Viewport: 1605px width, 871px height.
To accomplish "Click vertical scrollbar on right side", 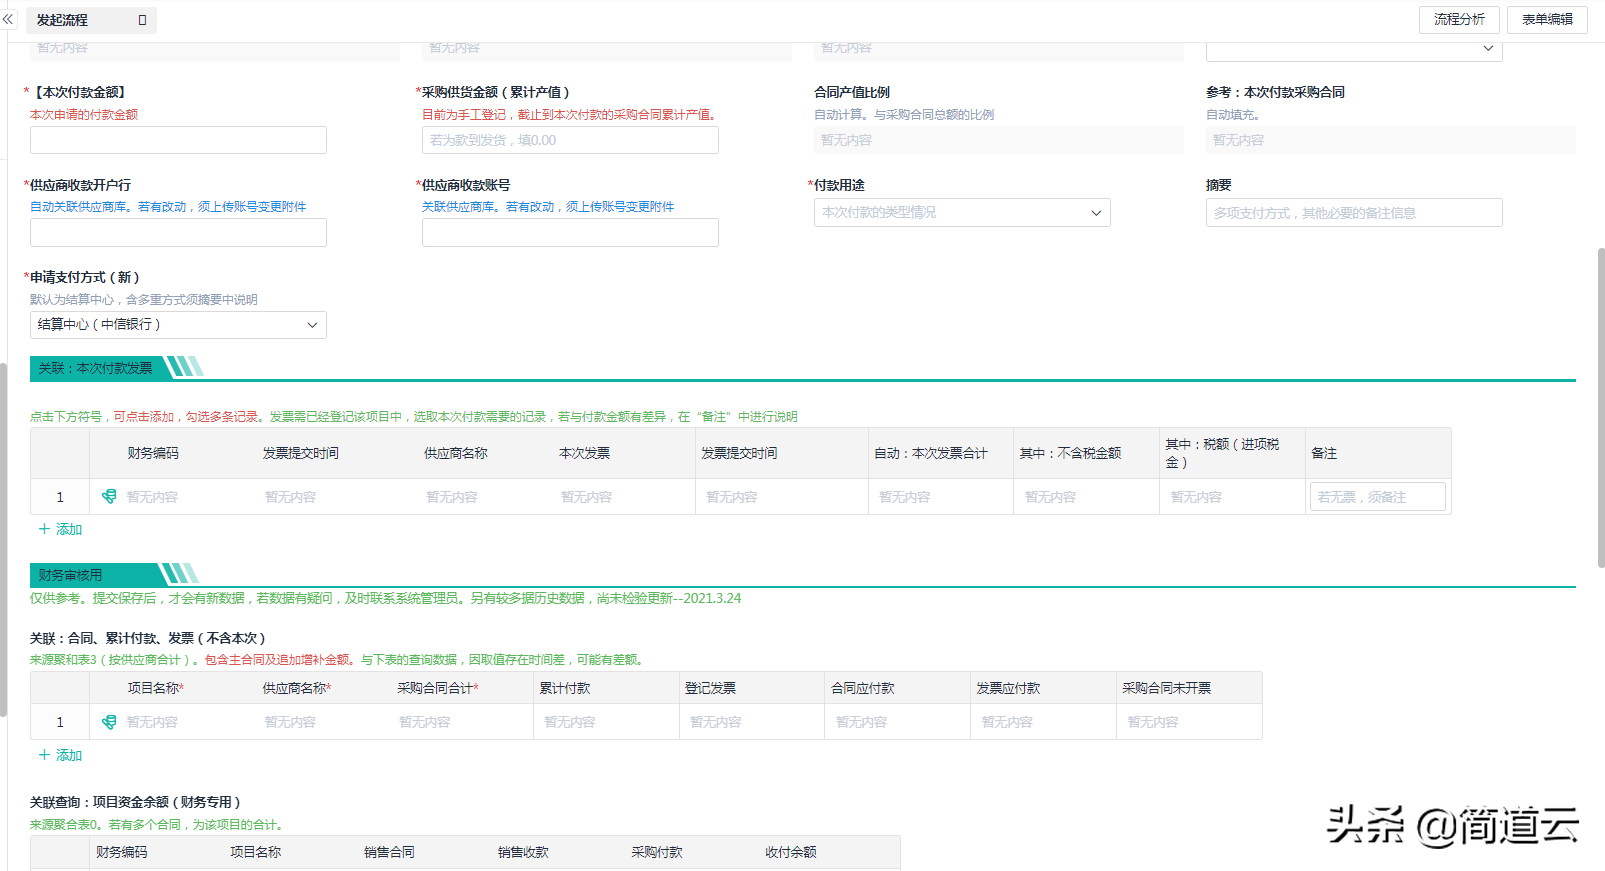I will point(1600,408).
